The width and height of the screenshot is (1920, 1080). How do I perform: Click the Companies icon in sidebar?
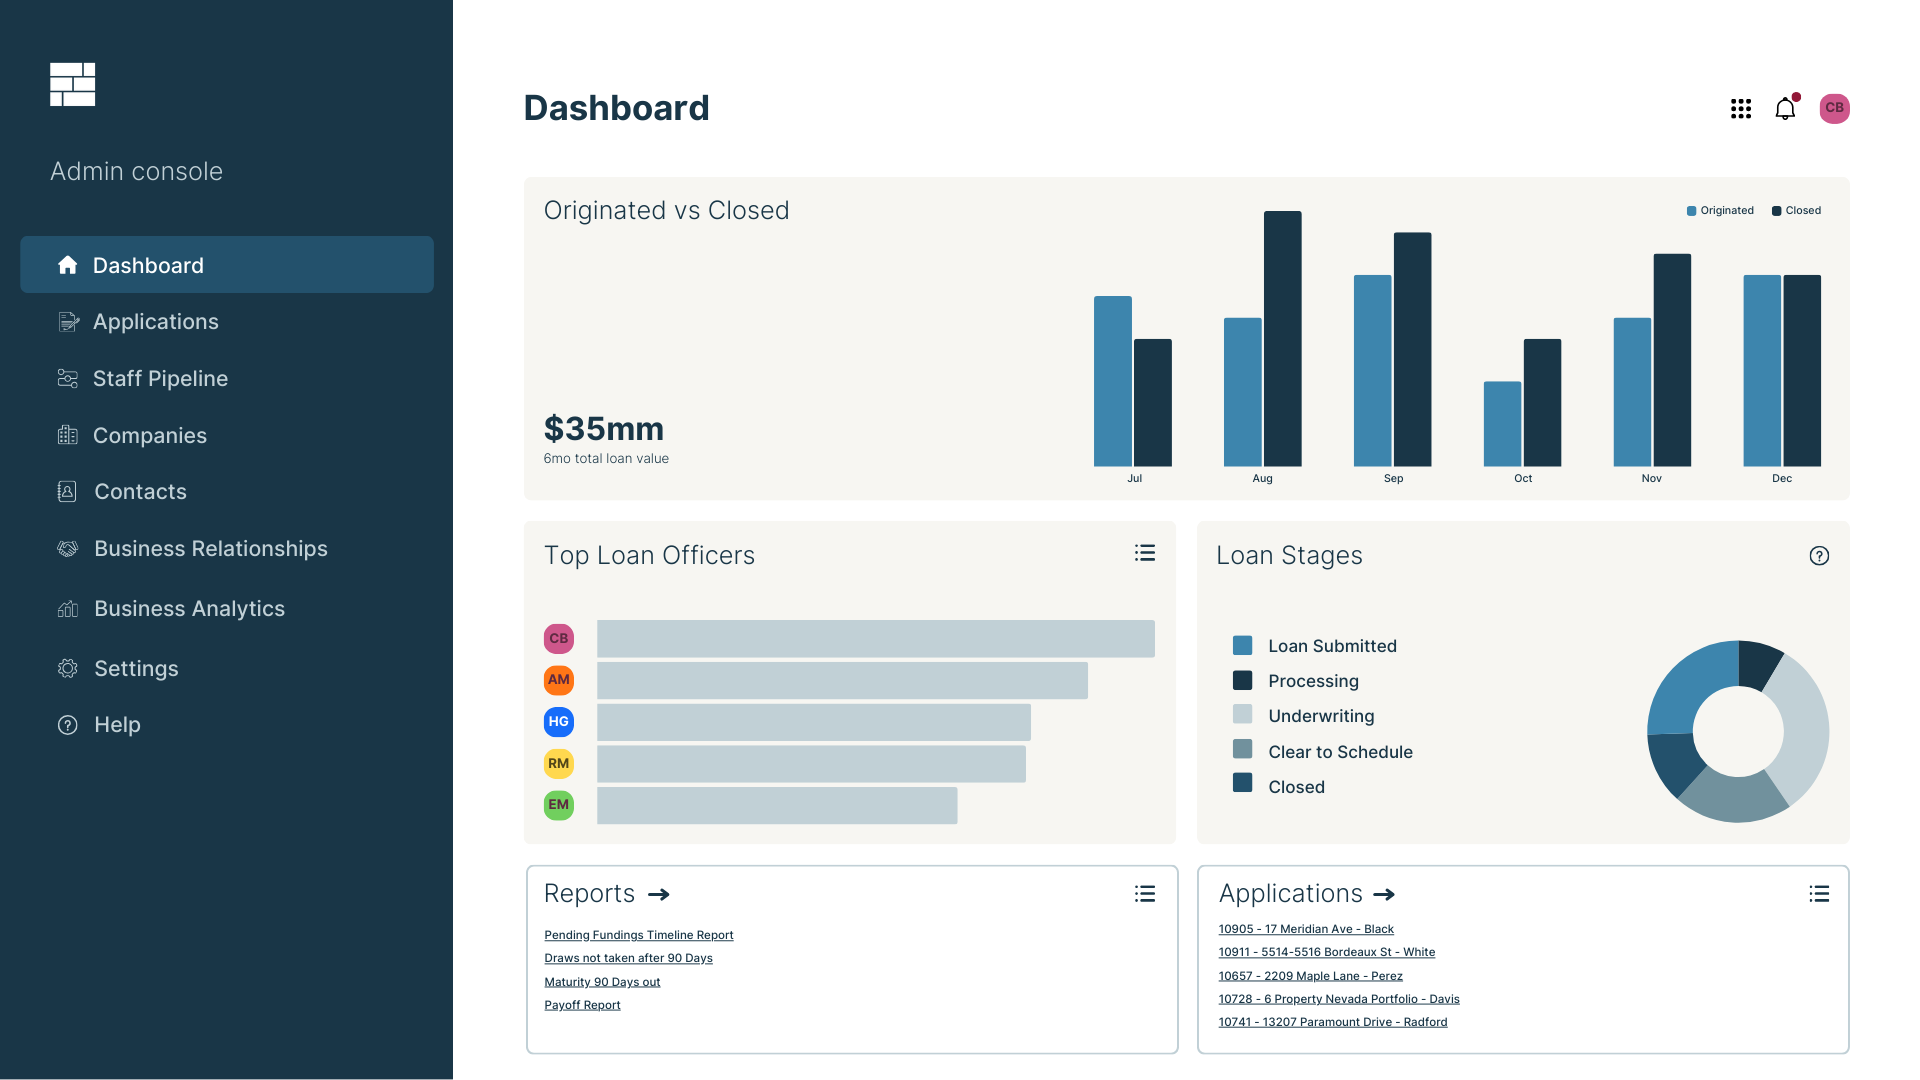point(65,435)
